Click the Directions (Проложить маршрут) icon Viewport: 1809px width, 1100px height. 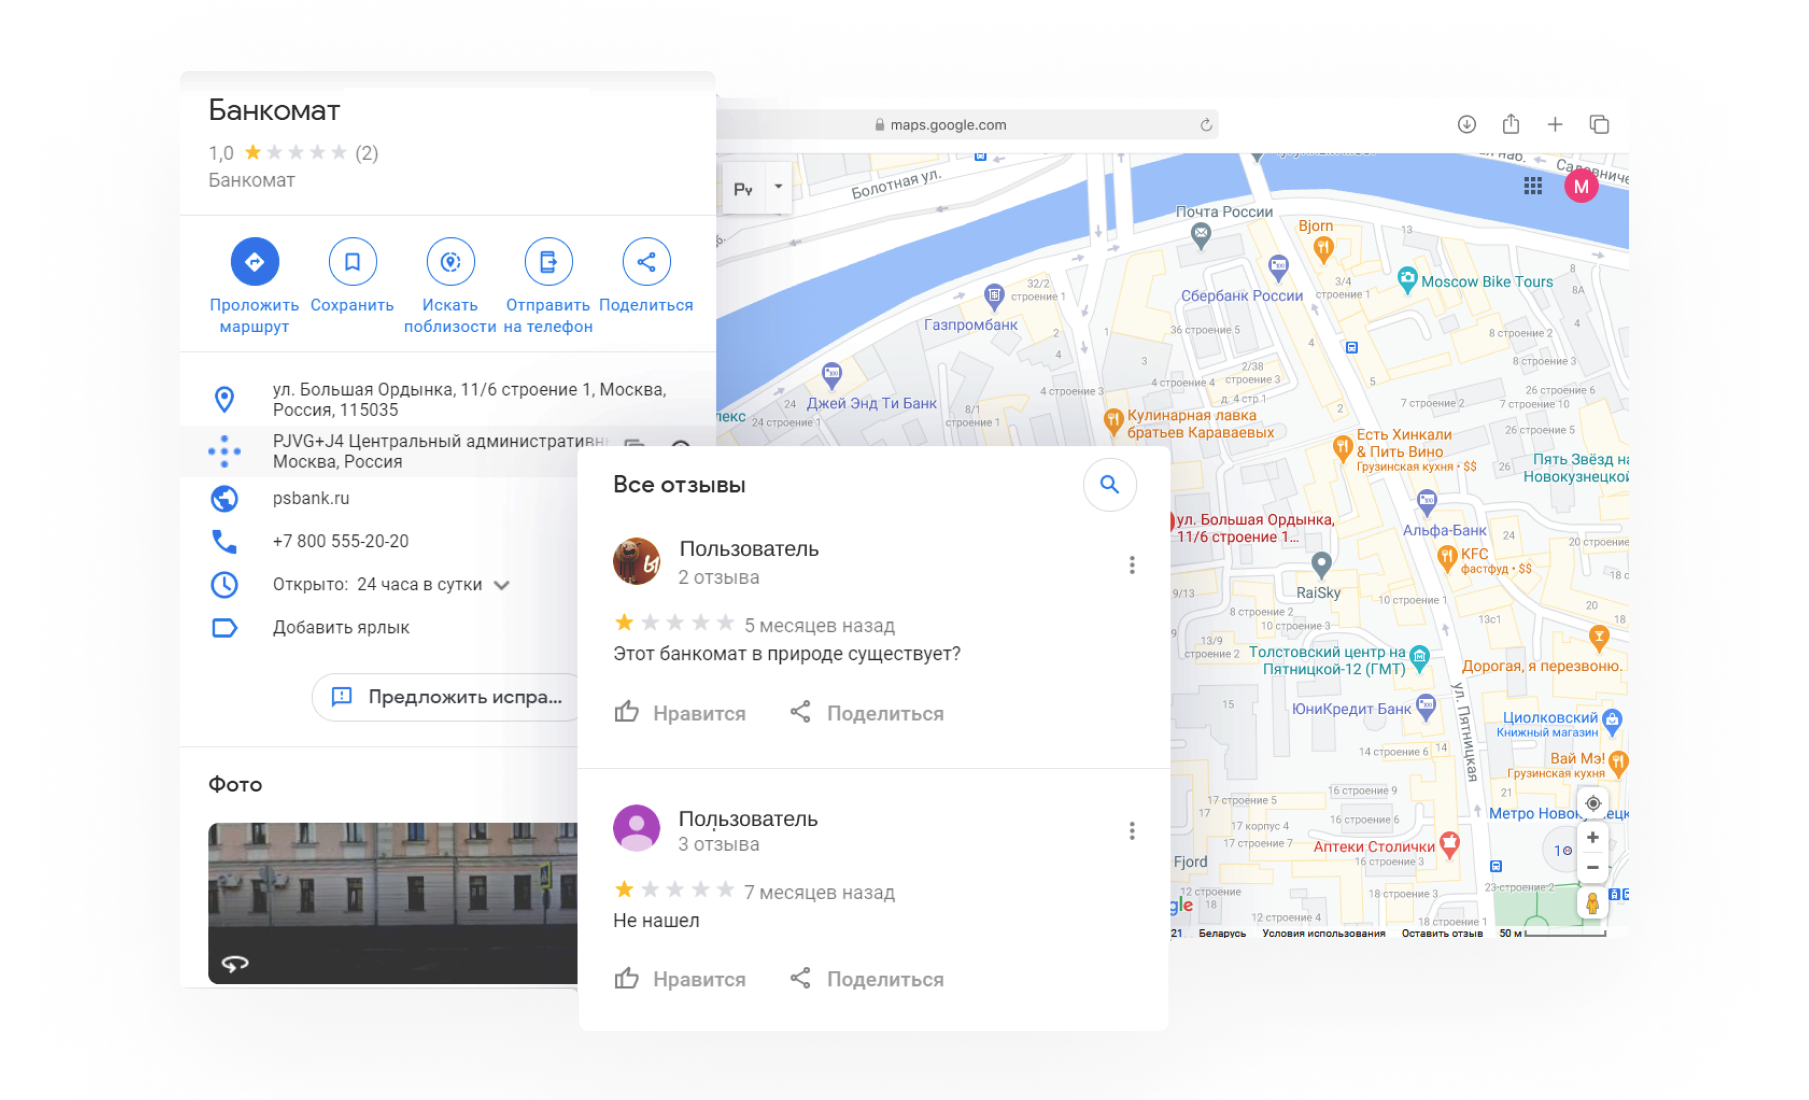(x=254, y=262)
